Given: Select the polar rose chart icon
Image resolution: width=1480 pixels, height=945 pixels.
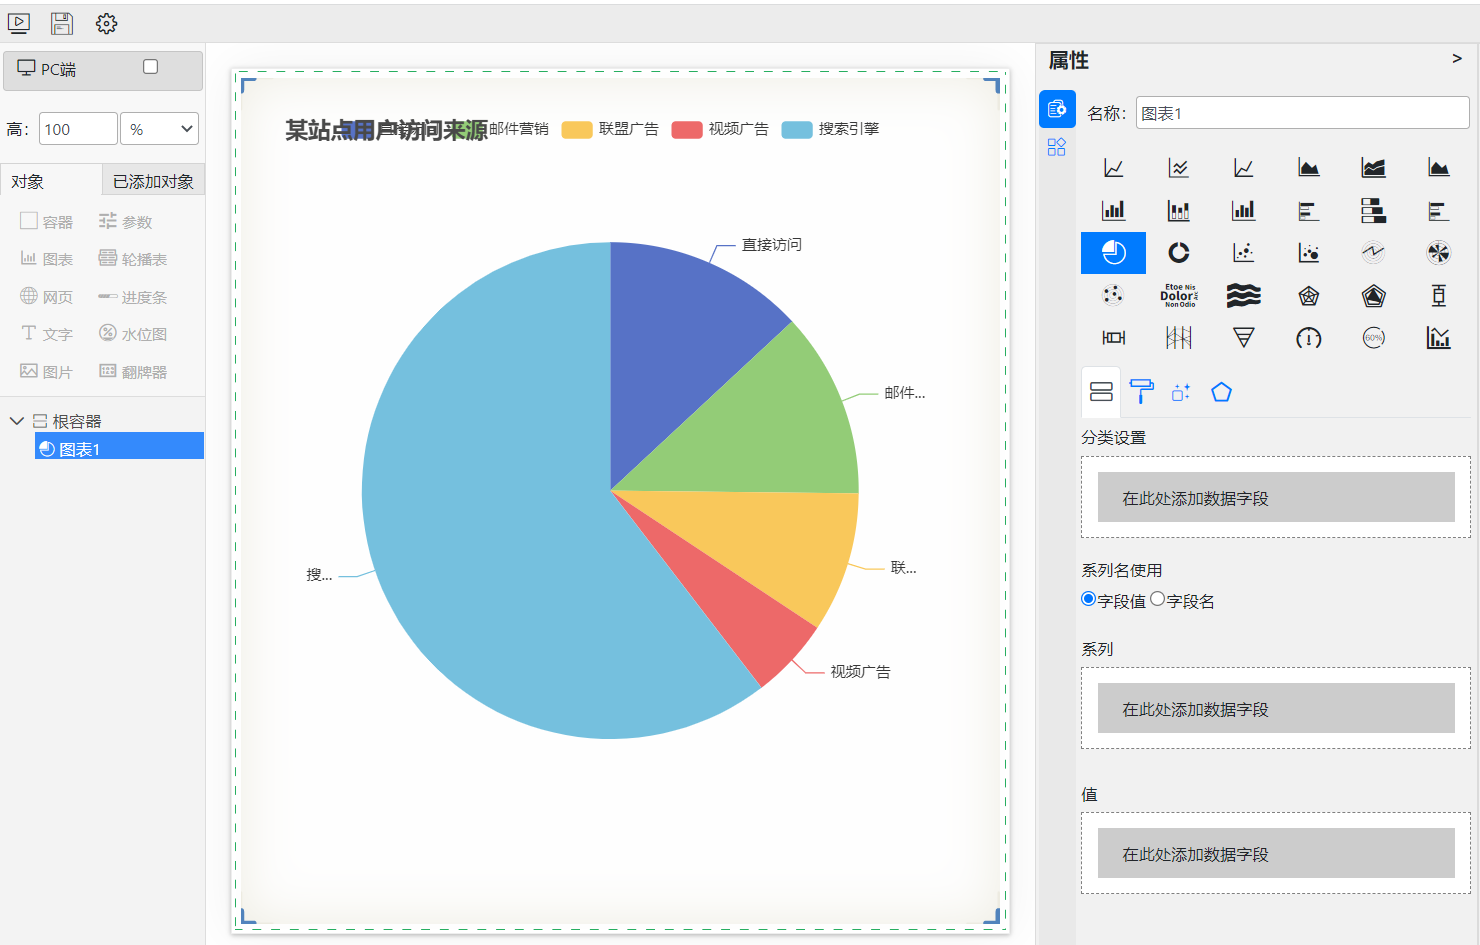Looking at the screenshot, I should (x=1439, y=253).
